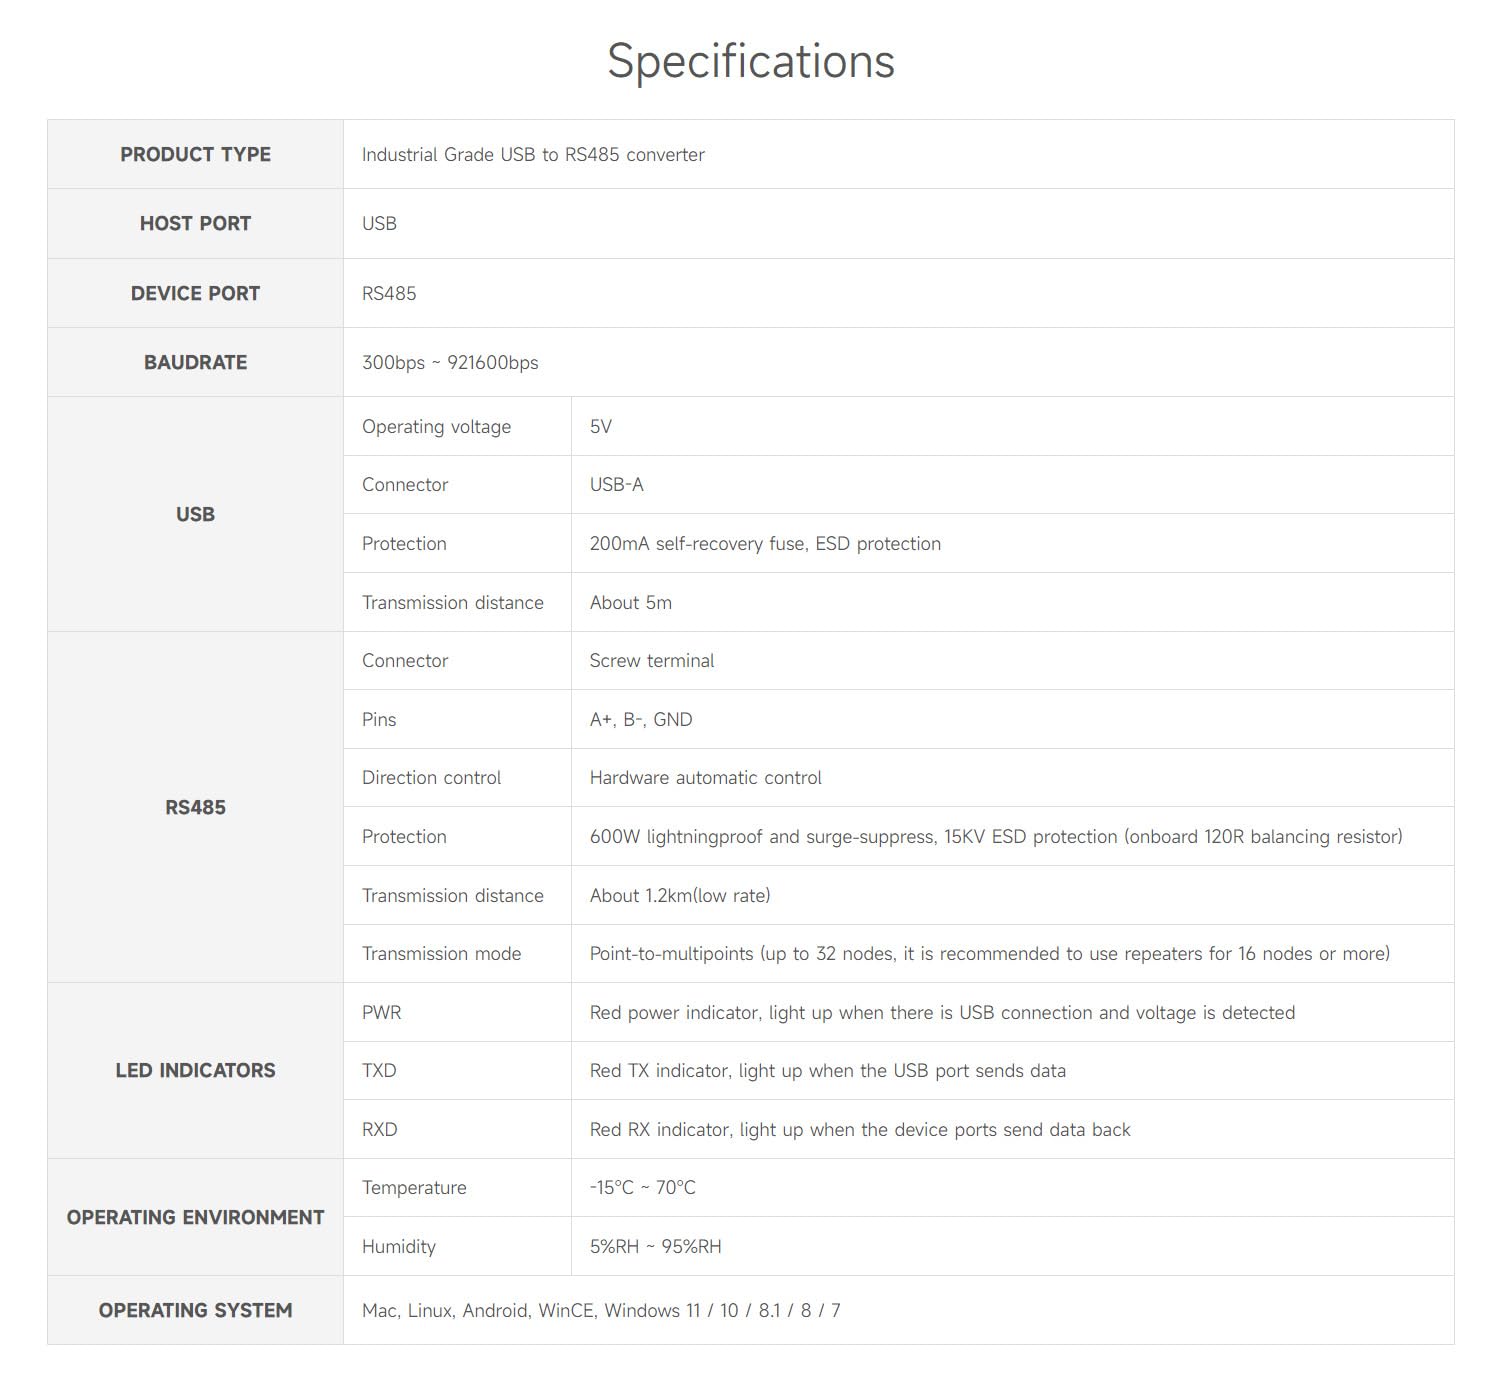The image size is (1500, 1380).
Task: Click the -15°C ~ 70°C temperature value
Action: point(642,1187)
